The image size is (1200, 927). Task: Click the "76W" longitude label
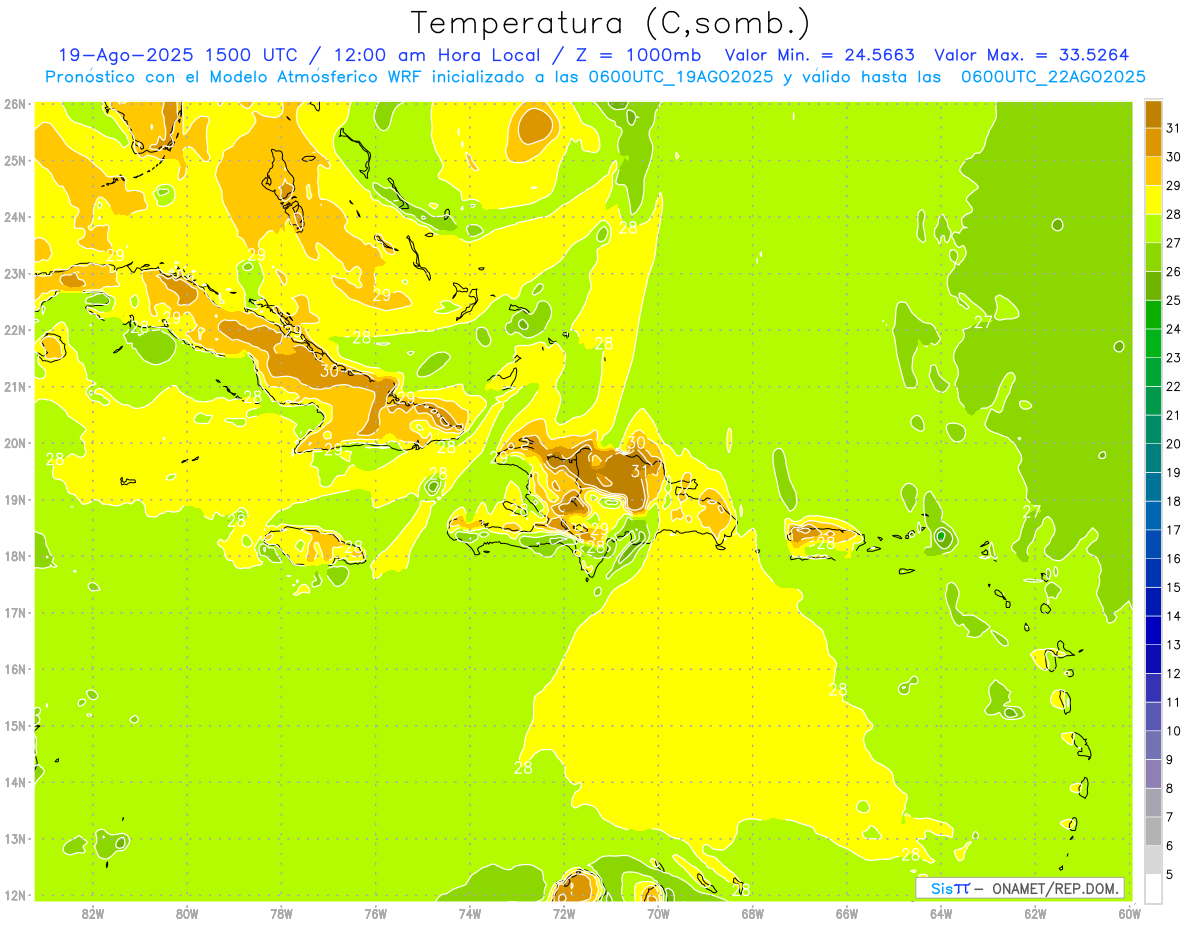[375, 914]
